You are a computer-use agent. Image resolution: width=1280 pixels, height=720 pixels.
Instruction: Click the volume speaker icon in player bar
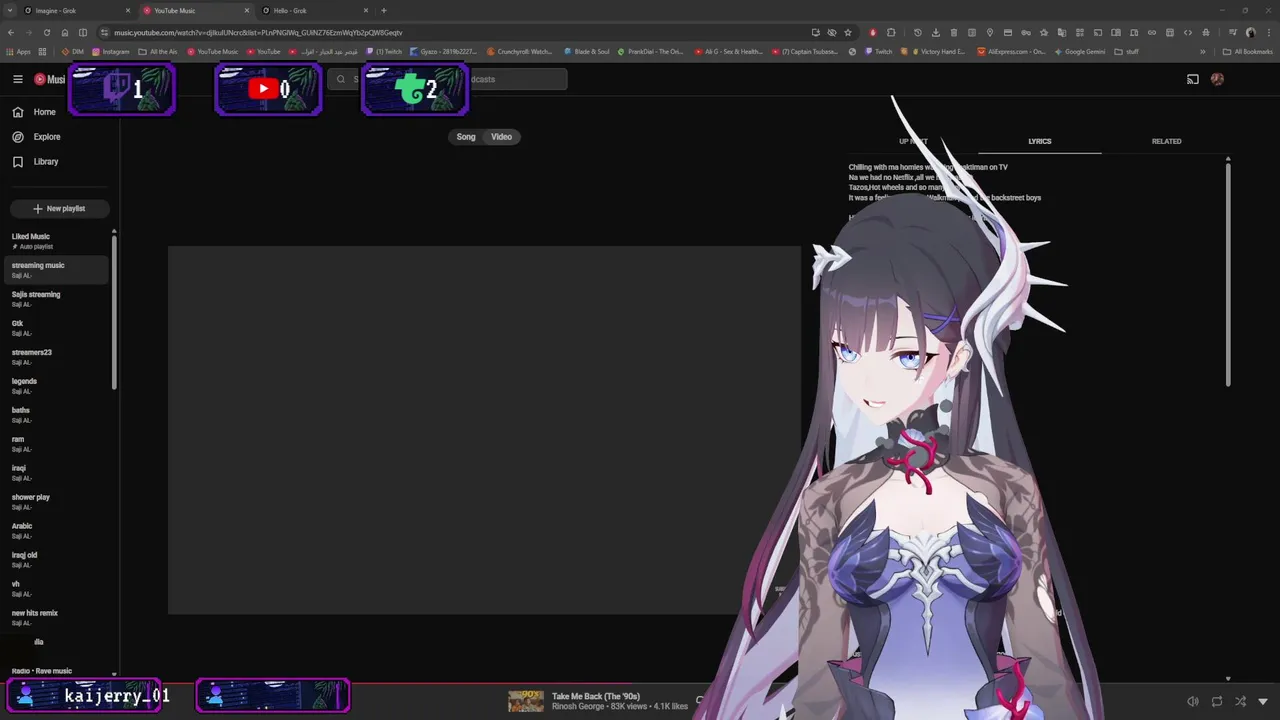(x=1192, y=702)
